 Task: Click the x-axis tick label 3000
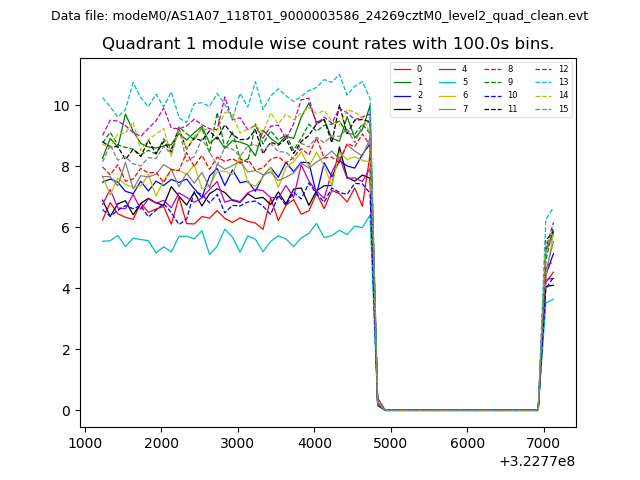[x=237, y=442]
